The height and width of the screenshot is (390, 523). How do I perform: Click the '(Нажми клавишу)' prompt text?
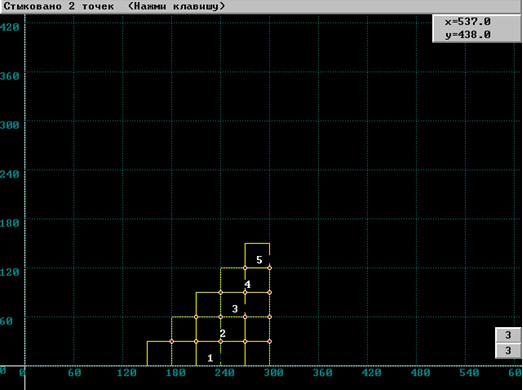(176, 6)
